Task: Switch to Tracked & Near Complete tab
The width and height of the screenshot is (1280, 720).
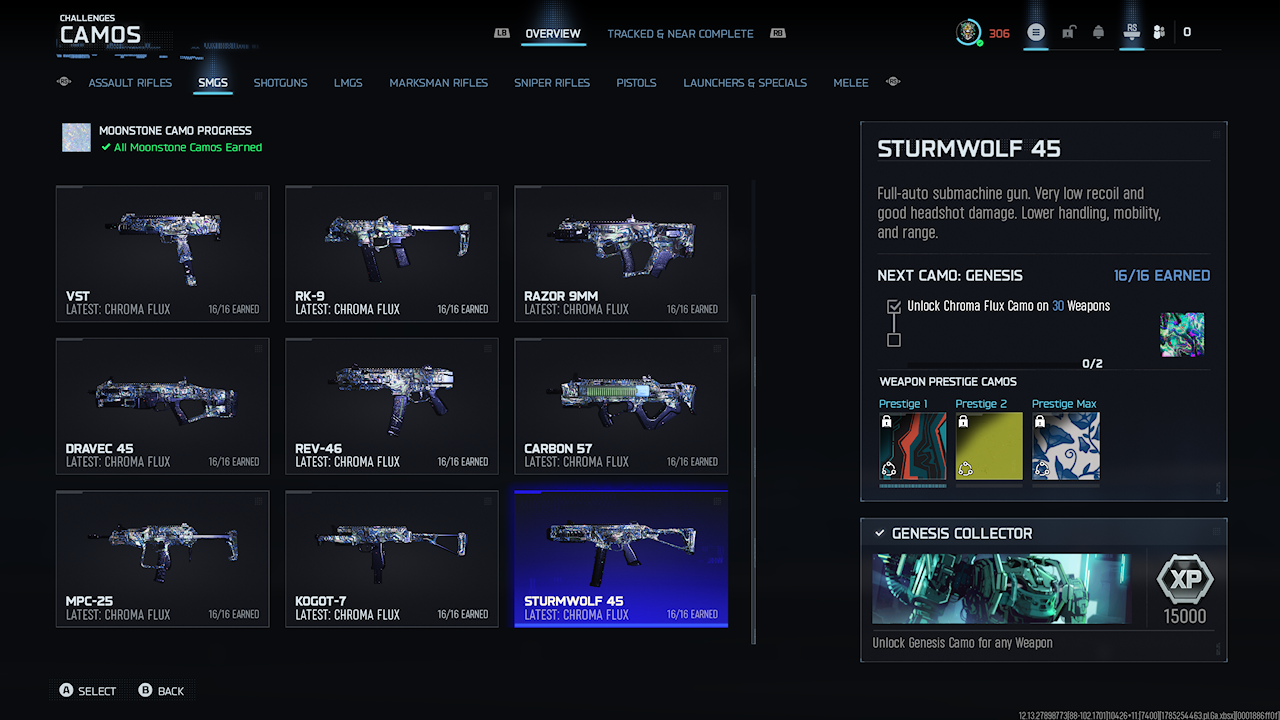Action: (x=680, y=33)
